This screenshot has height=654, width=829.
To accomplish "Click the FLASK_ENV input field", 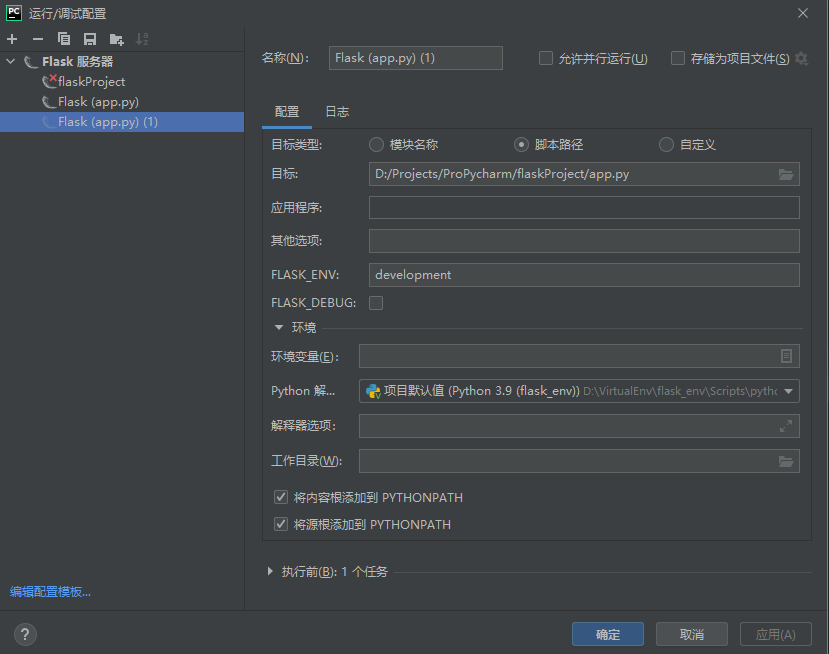I will pyautogui.click(x=584, y=275).
